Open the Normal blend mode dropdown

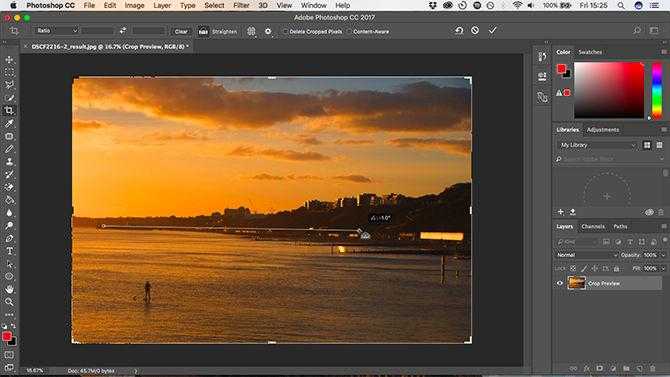coord(587,255)
